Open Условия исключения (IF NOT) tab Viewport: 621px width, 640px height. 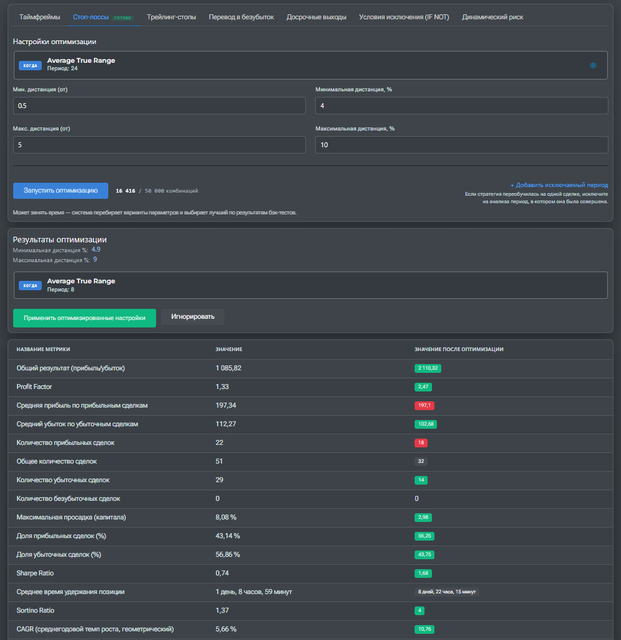(404, 17)
